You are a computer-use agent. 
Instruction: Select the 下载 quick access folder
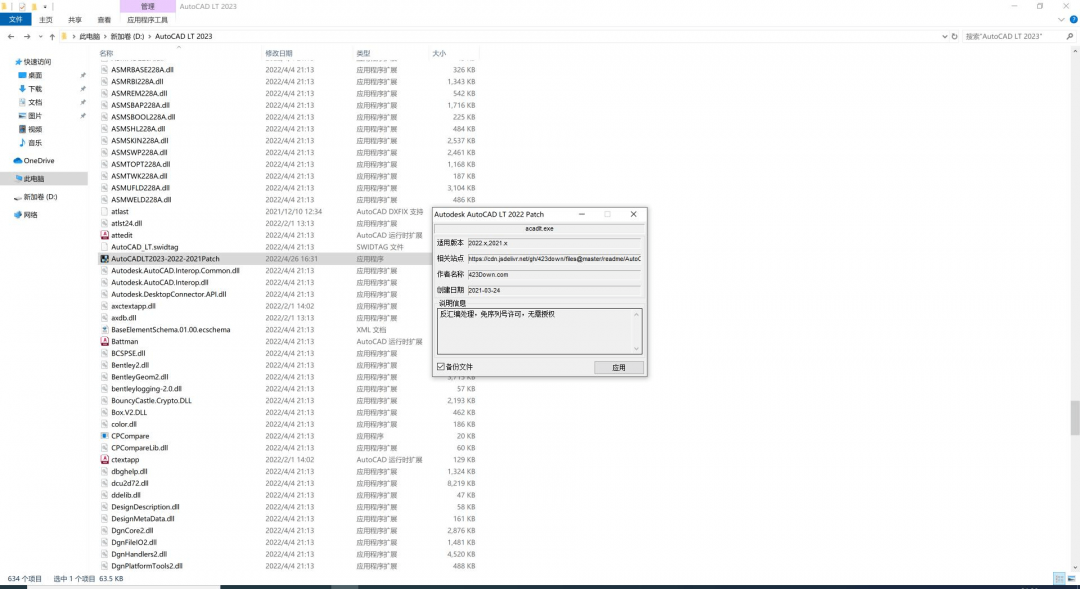pyautogui.click(x=35, y=88)
